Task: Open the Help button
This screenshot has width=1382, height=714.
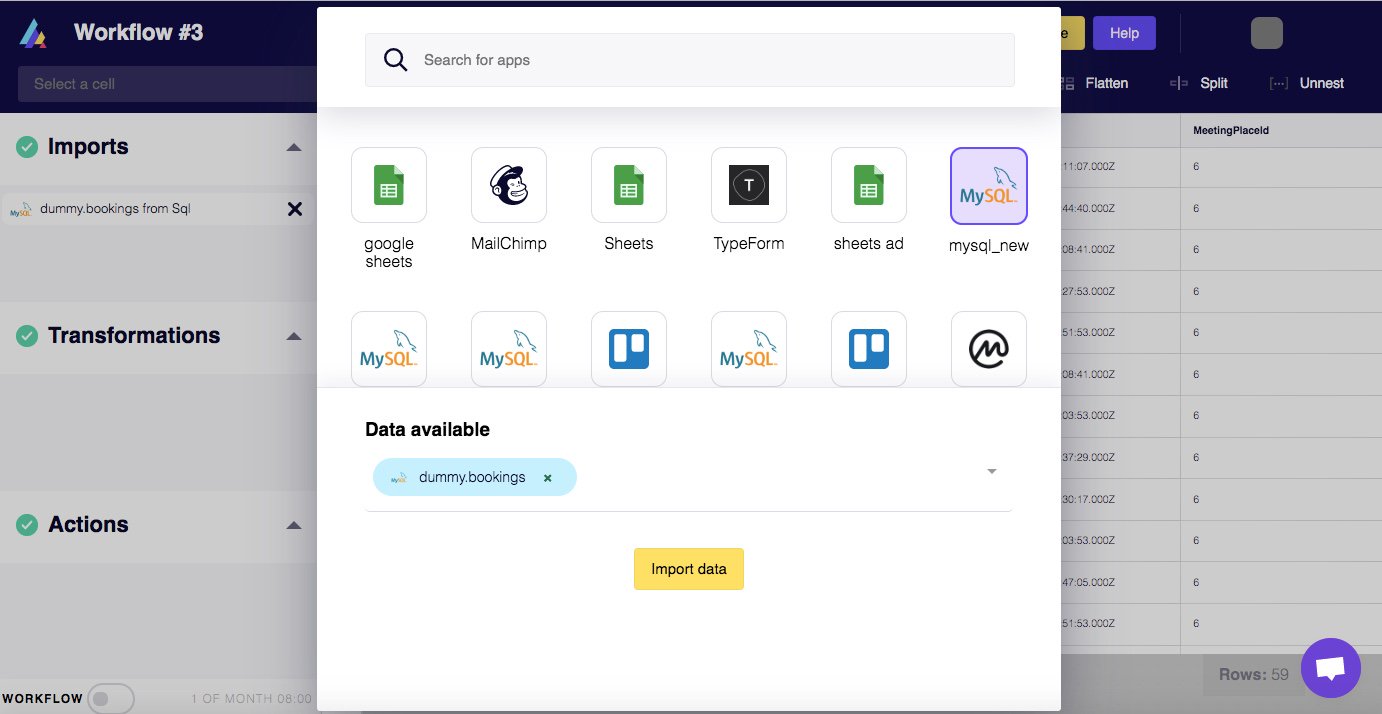Action: (x=1124, y=33)
